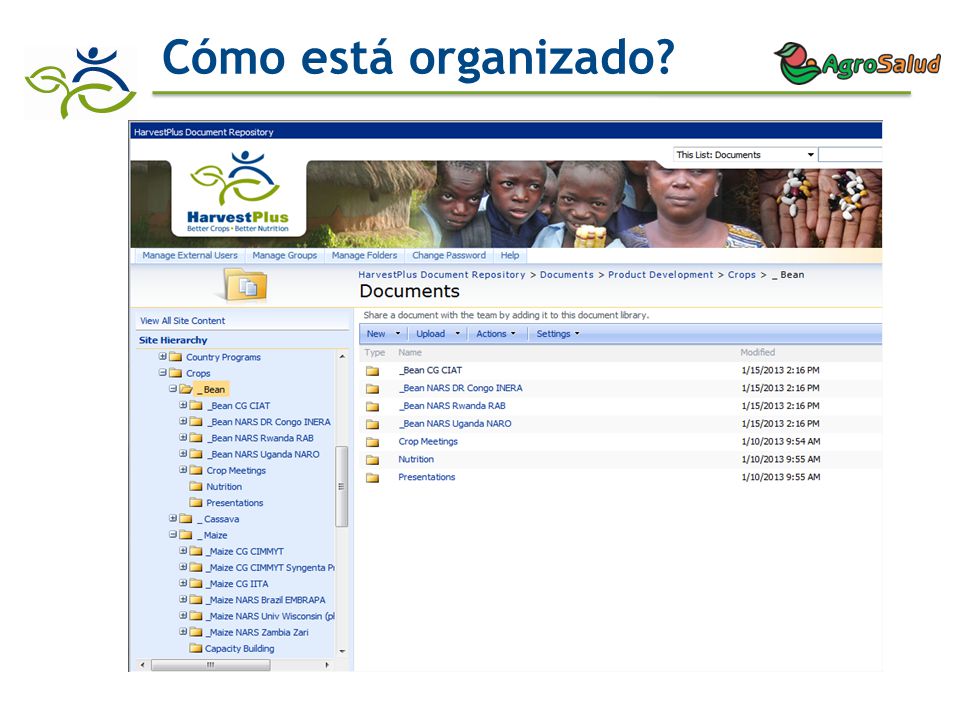The height and width of the screenshot is (720, 960).
Task: Expand _Bean CG CIAT node in tree
Action: [x=183, y=405]
